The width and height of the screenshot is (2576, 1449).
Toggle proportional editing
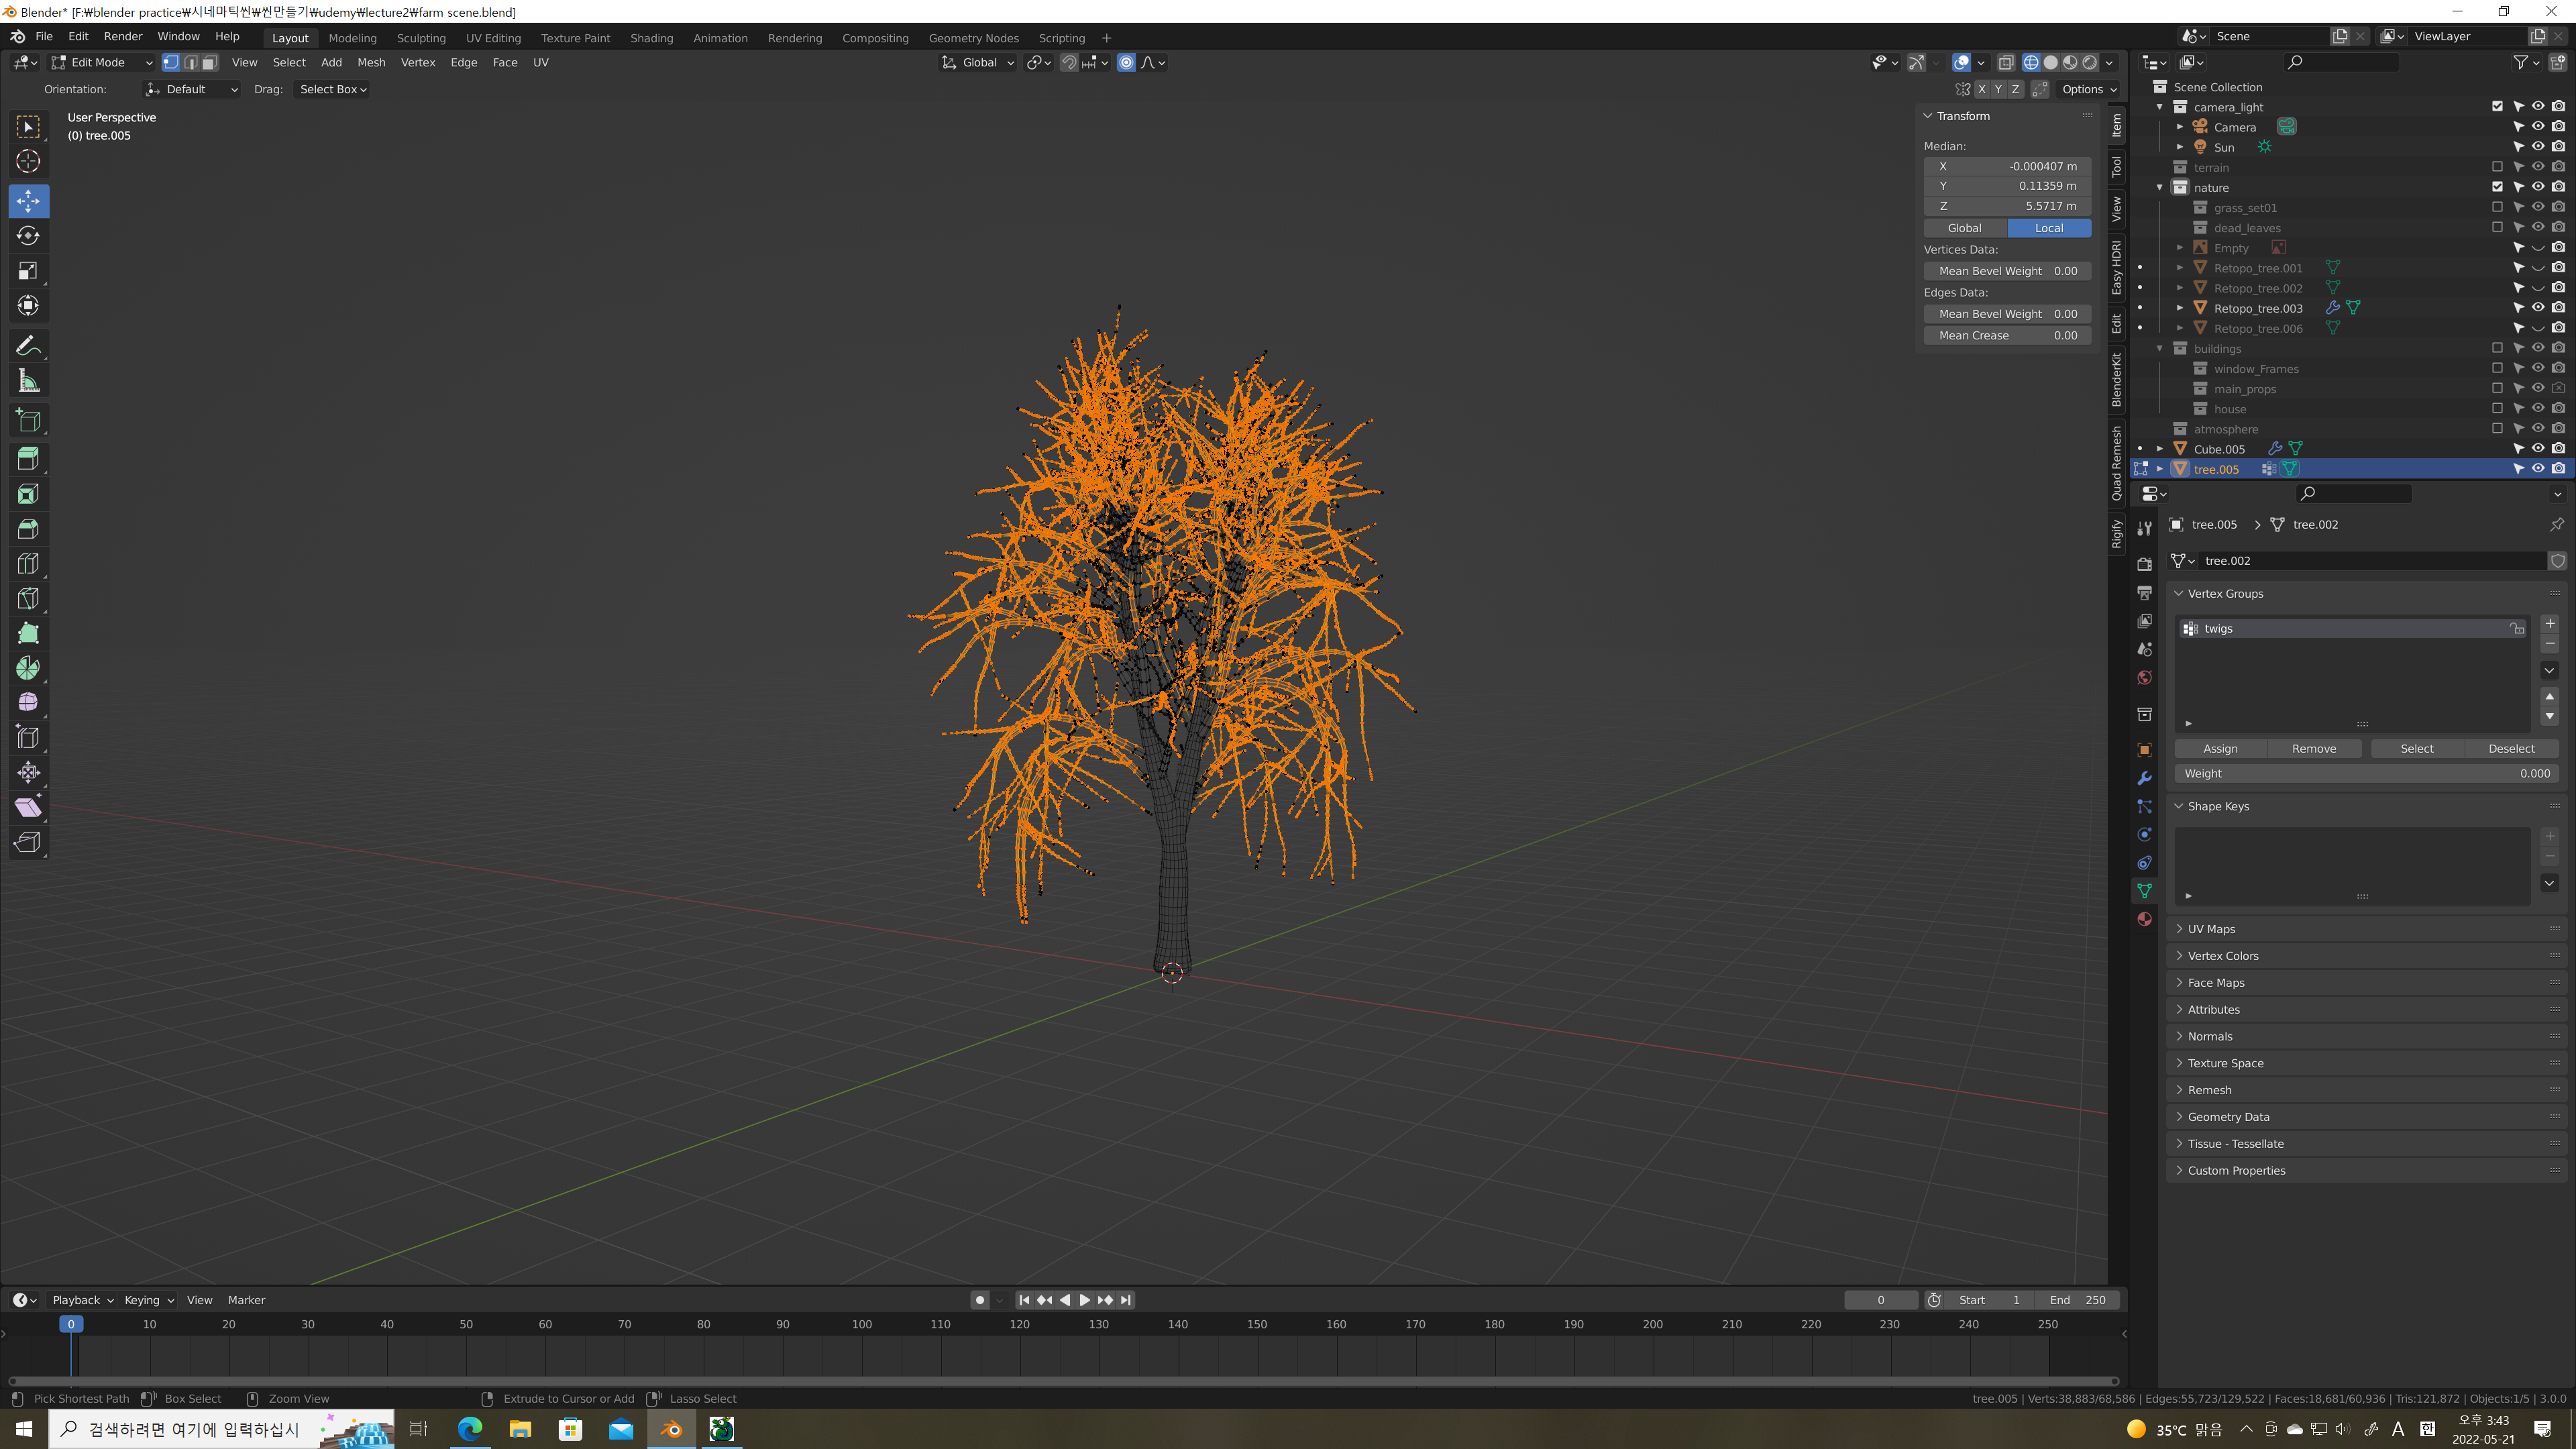coord(1126,62)
